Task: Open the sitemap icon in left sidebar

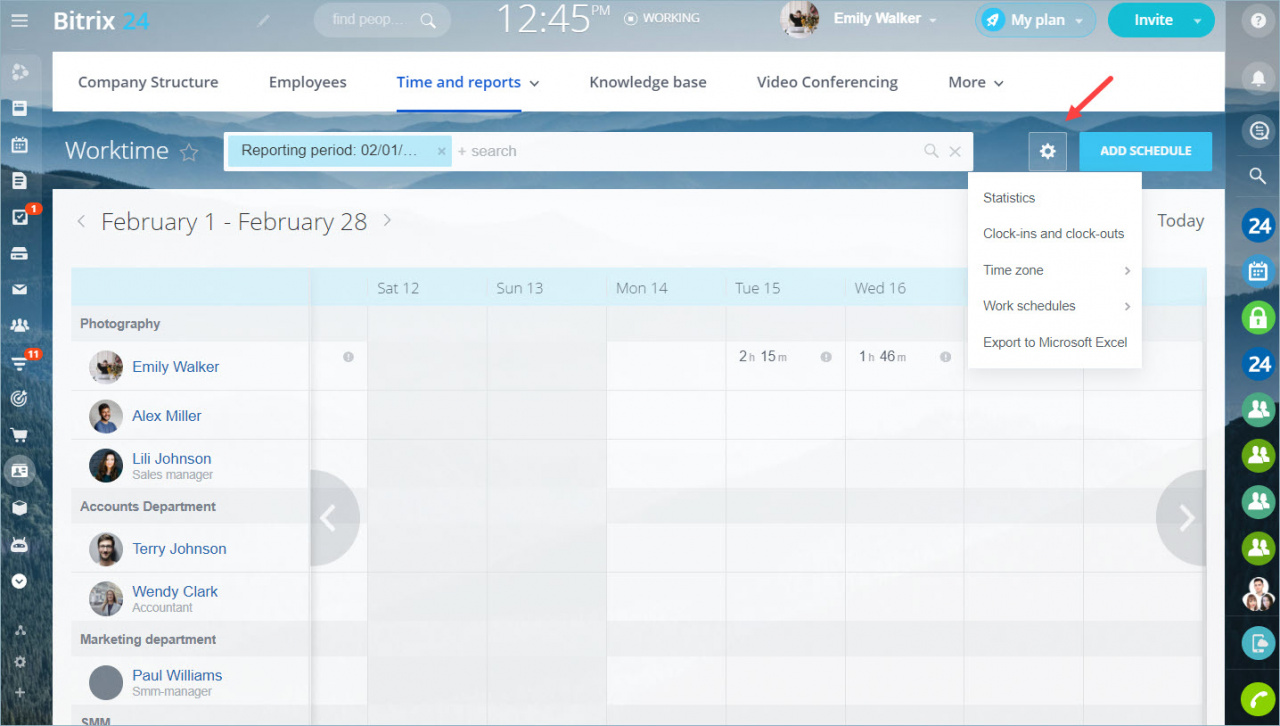Action: 19,631
